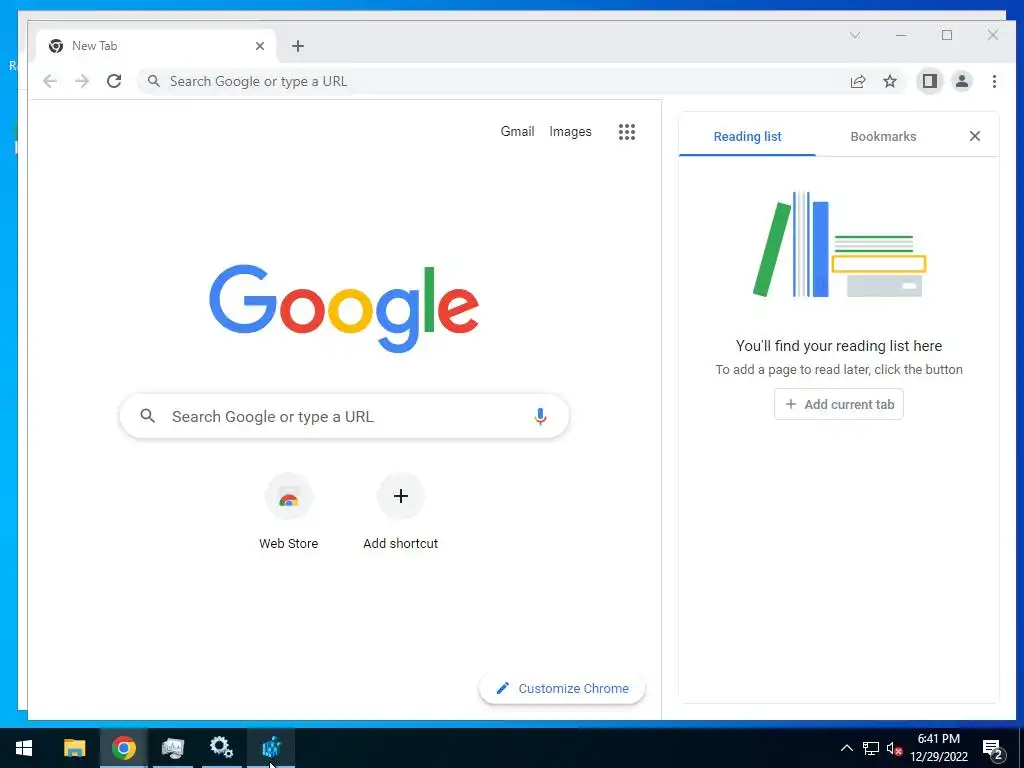Open the Chrome three-dot menu

point(994,81)
